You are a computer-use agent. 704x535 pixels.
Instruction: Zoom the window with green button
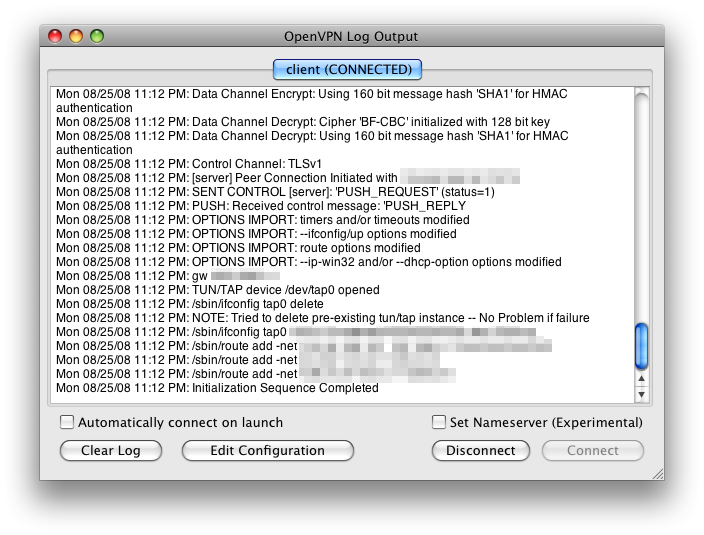tap(97, 36)
